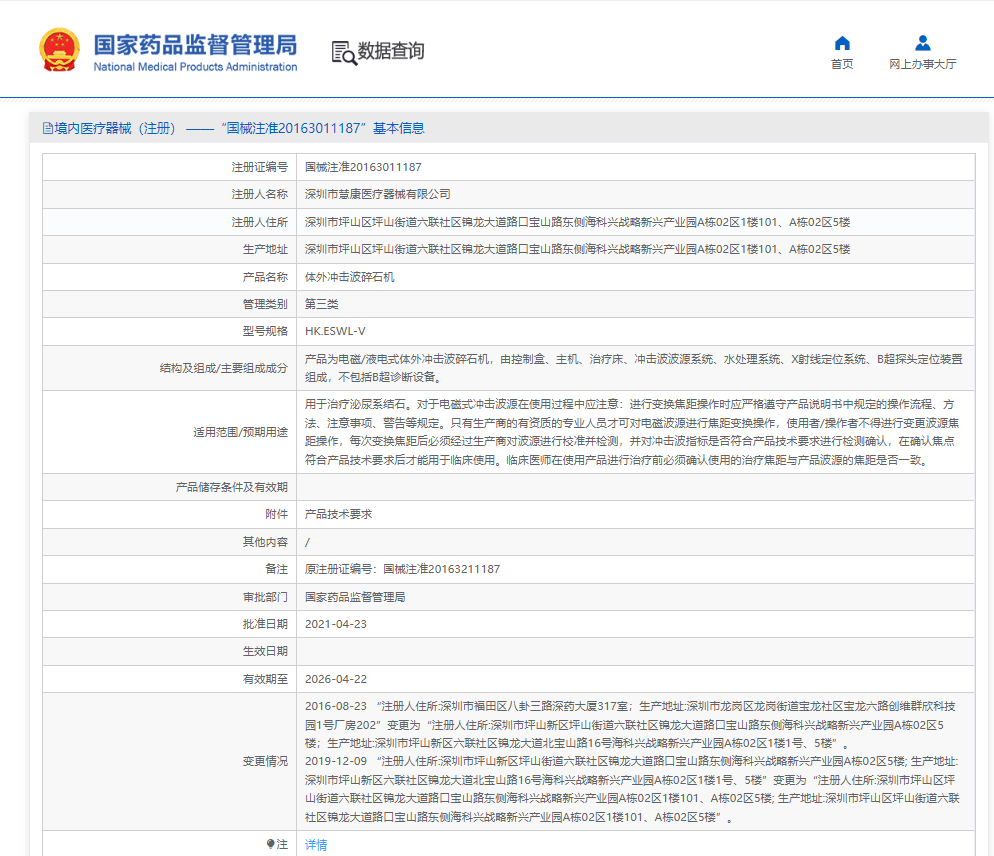Click the 附件 row label
The width and height of the screenshot is (994, 856).
click(x=276, y=514)
